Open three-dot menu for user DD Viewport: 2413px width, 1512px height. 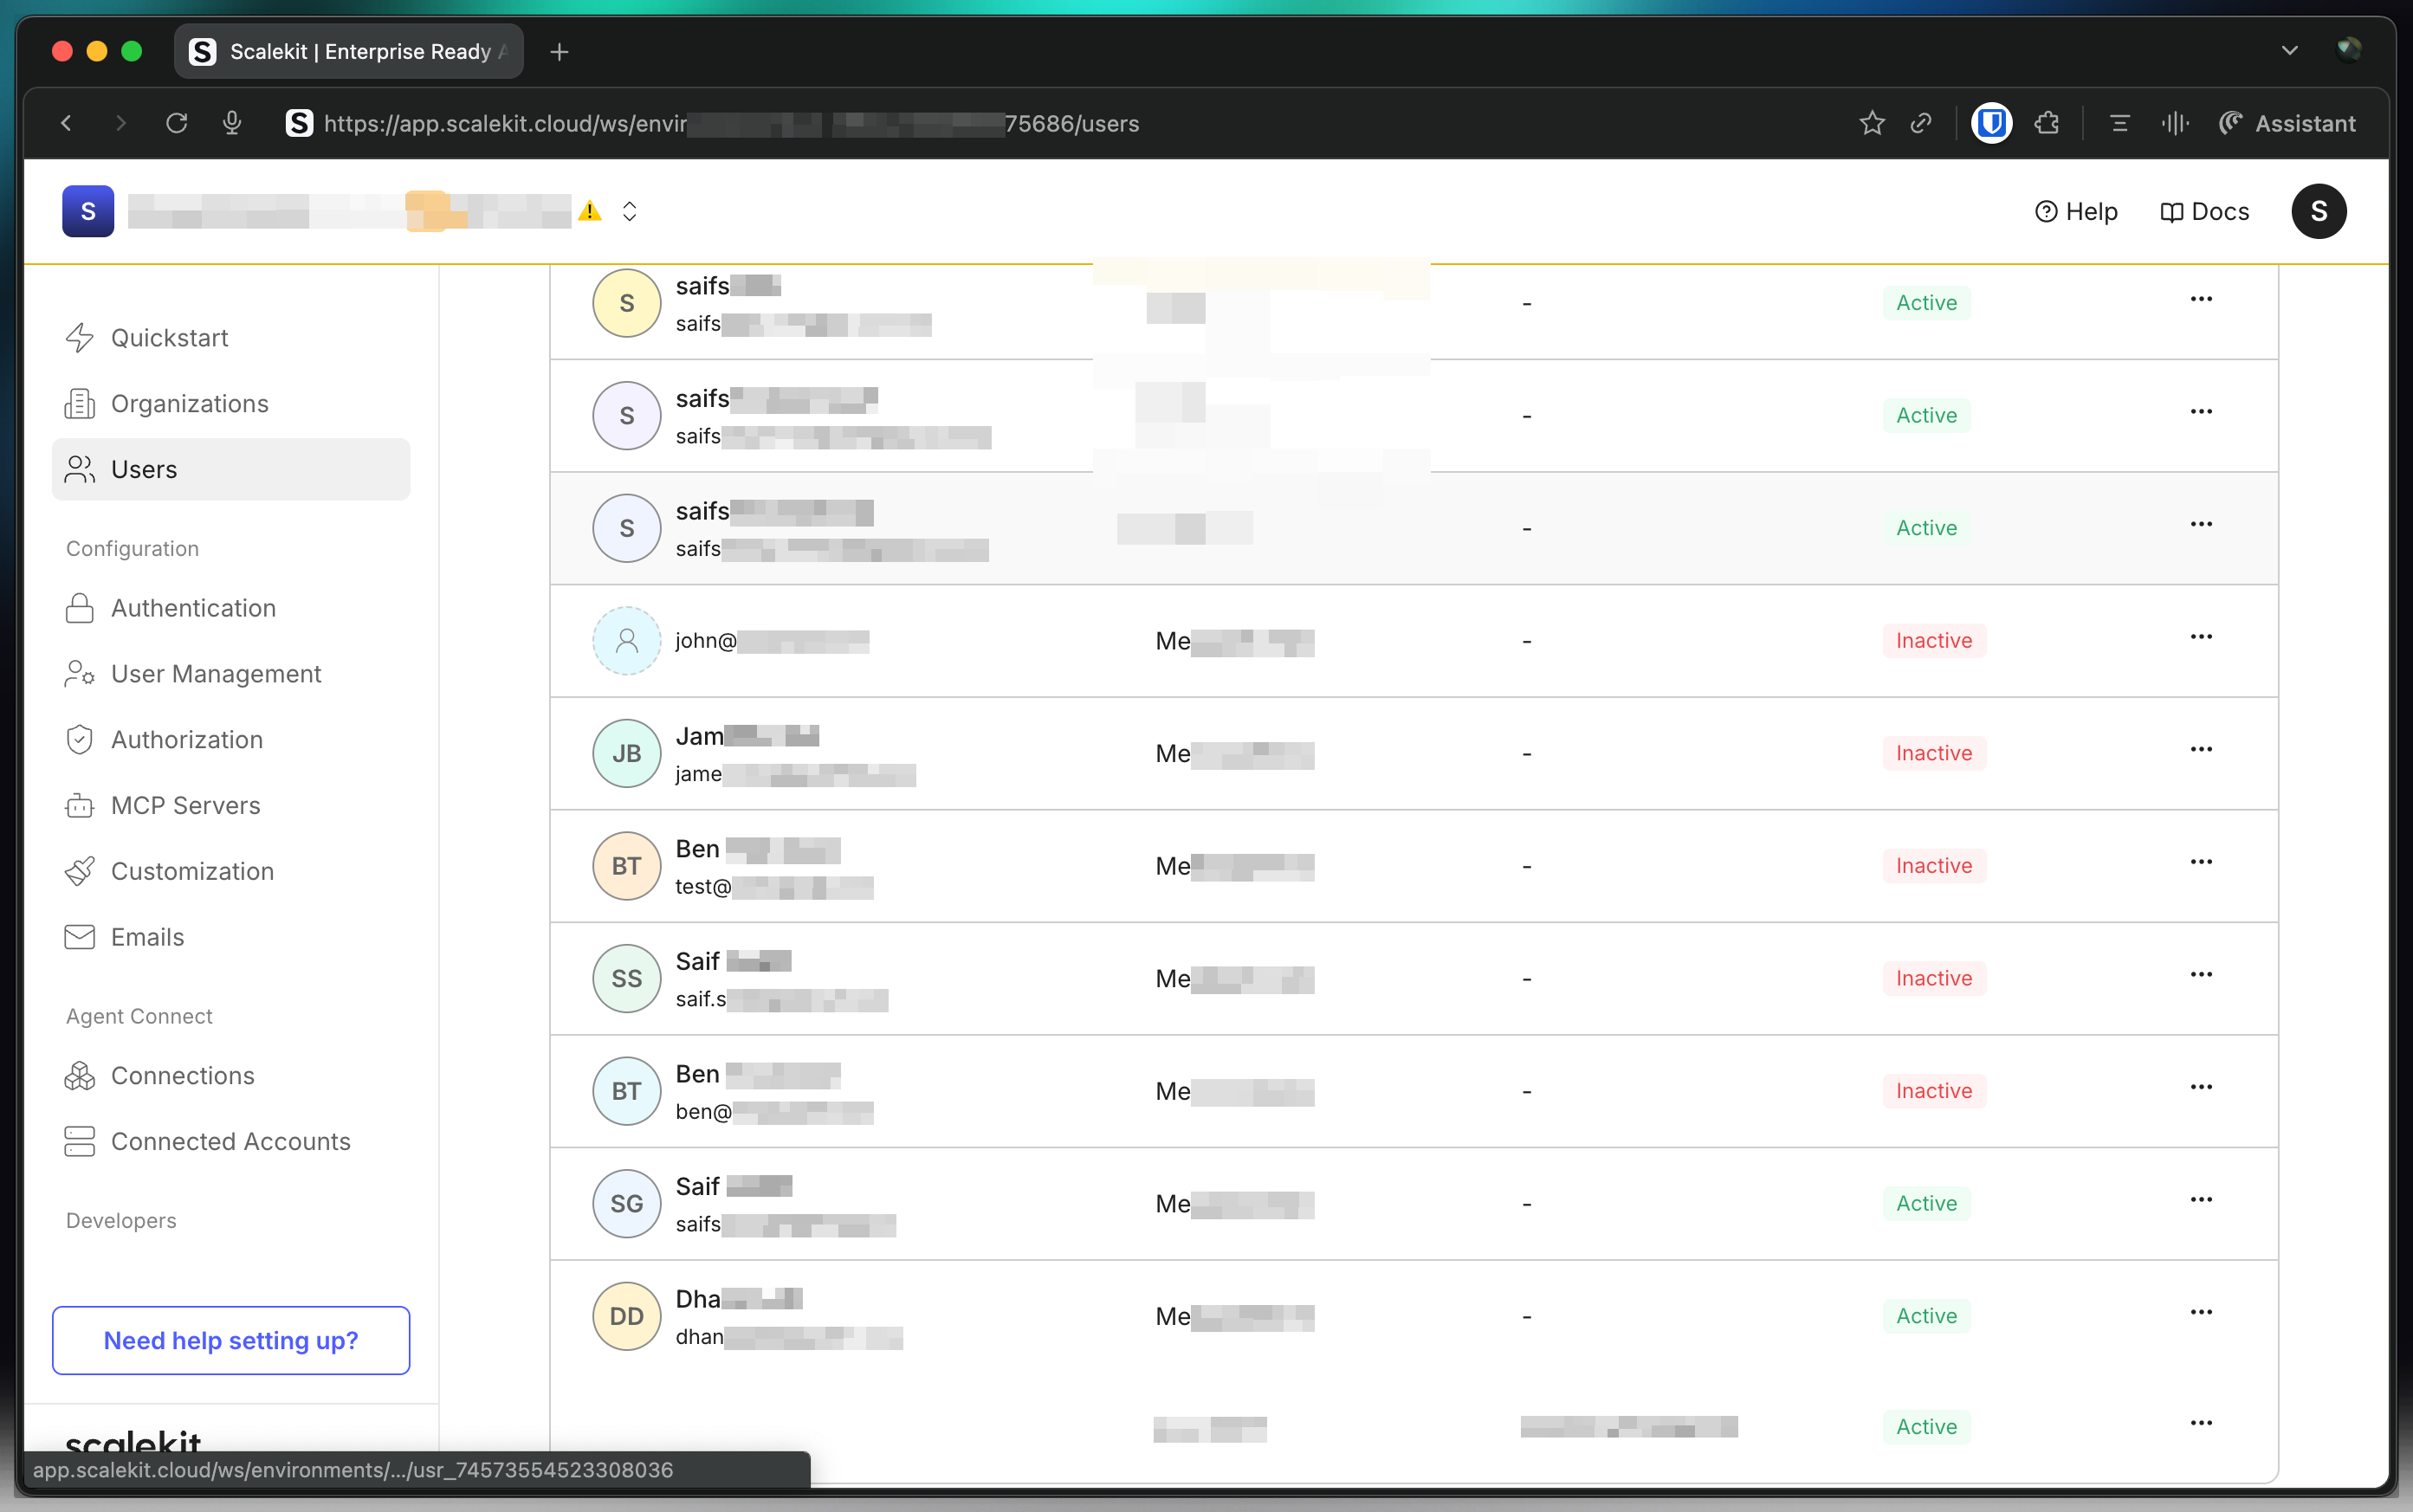pos(2200,1312)
